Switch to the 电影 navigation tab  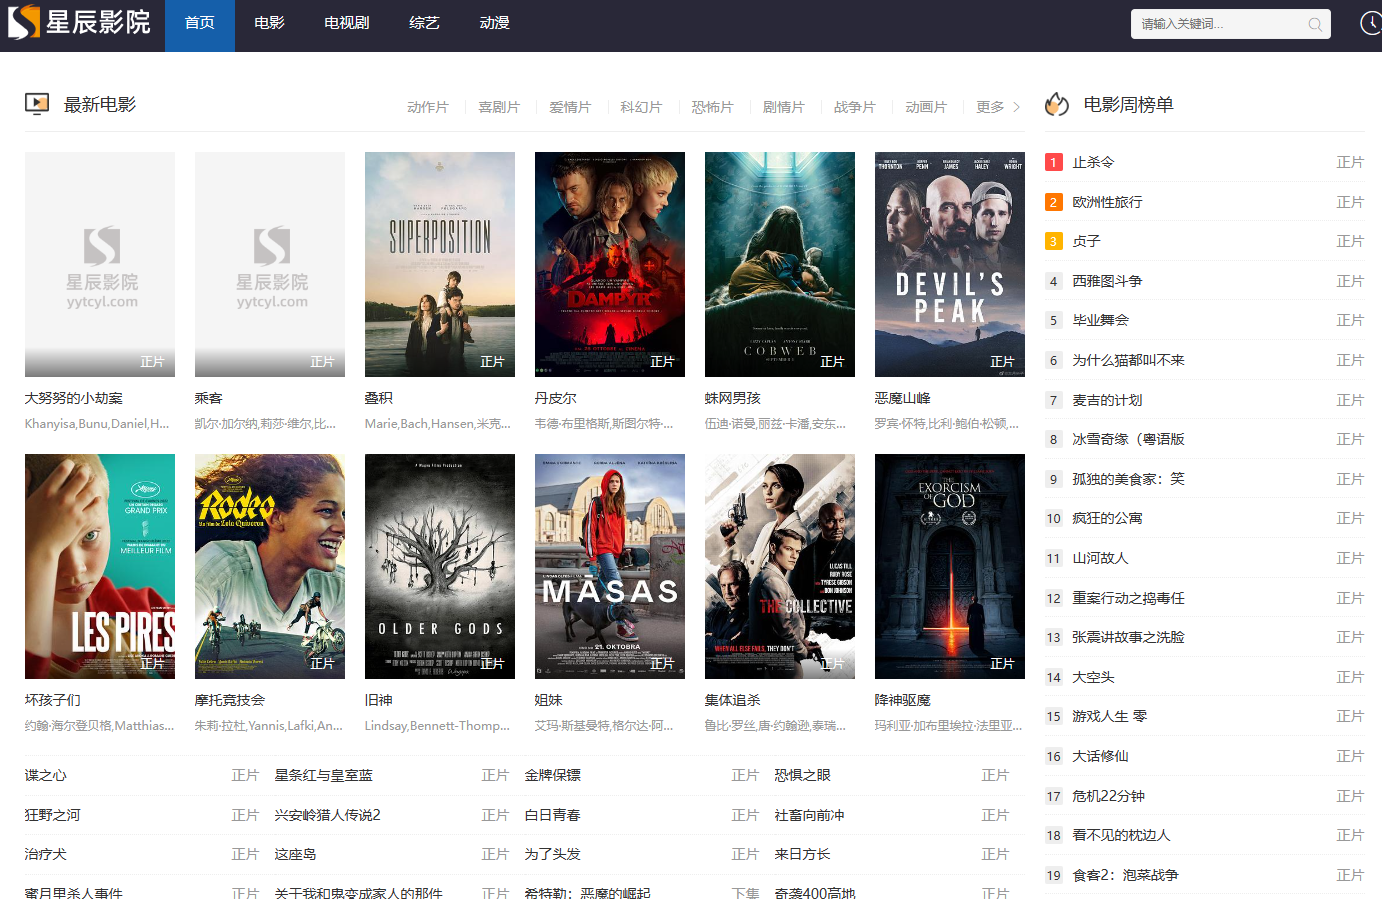(x=270, y=25)
